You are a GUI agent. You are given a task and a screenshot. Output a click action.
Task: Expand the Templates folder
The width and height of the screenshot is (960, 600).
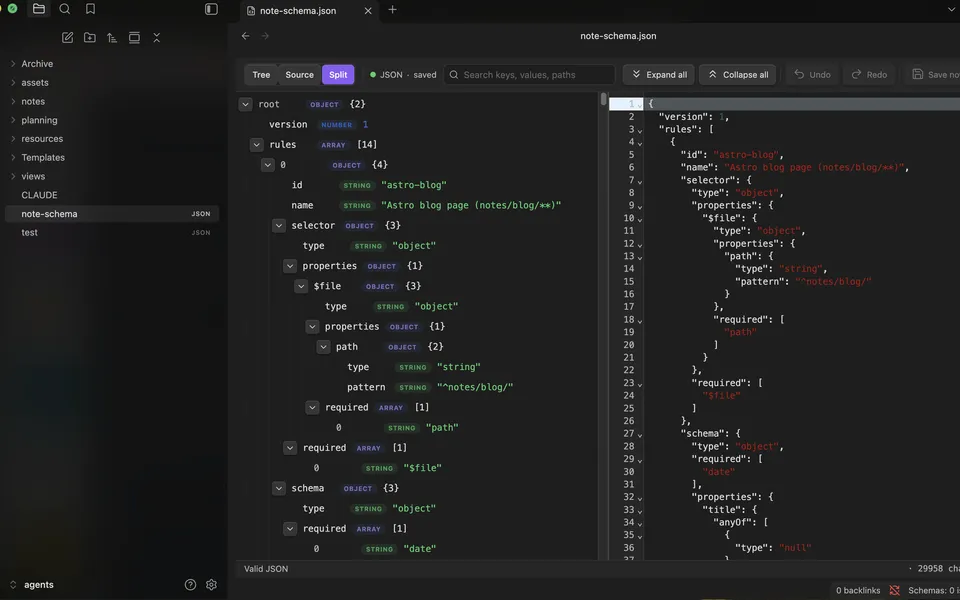click(112, 157)
